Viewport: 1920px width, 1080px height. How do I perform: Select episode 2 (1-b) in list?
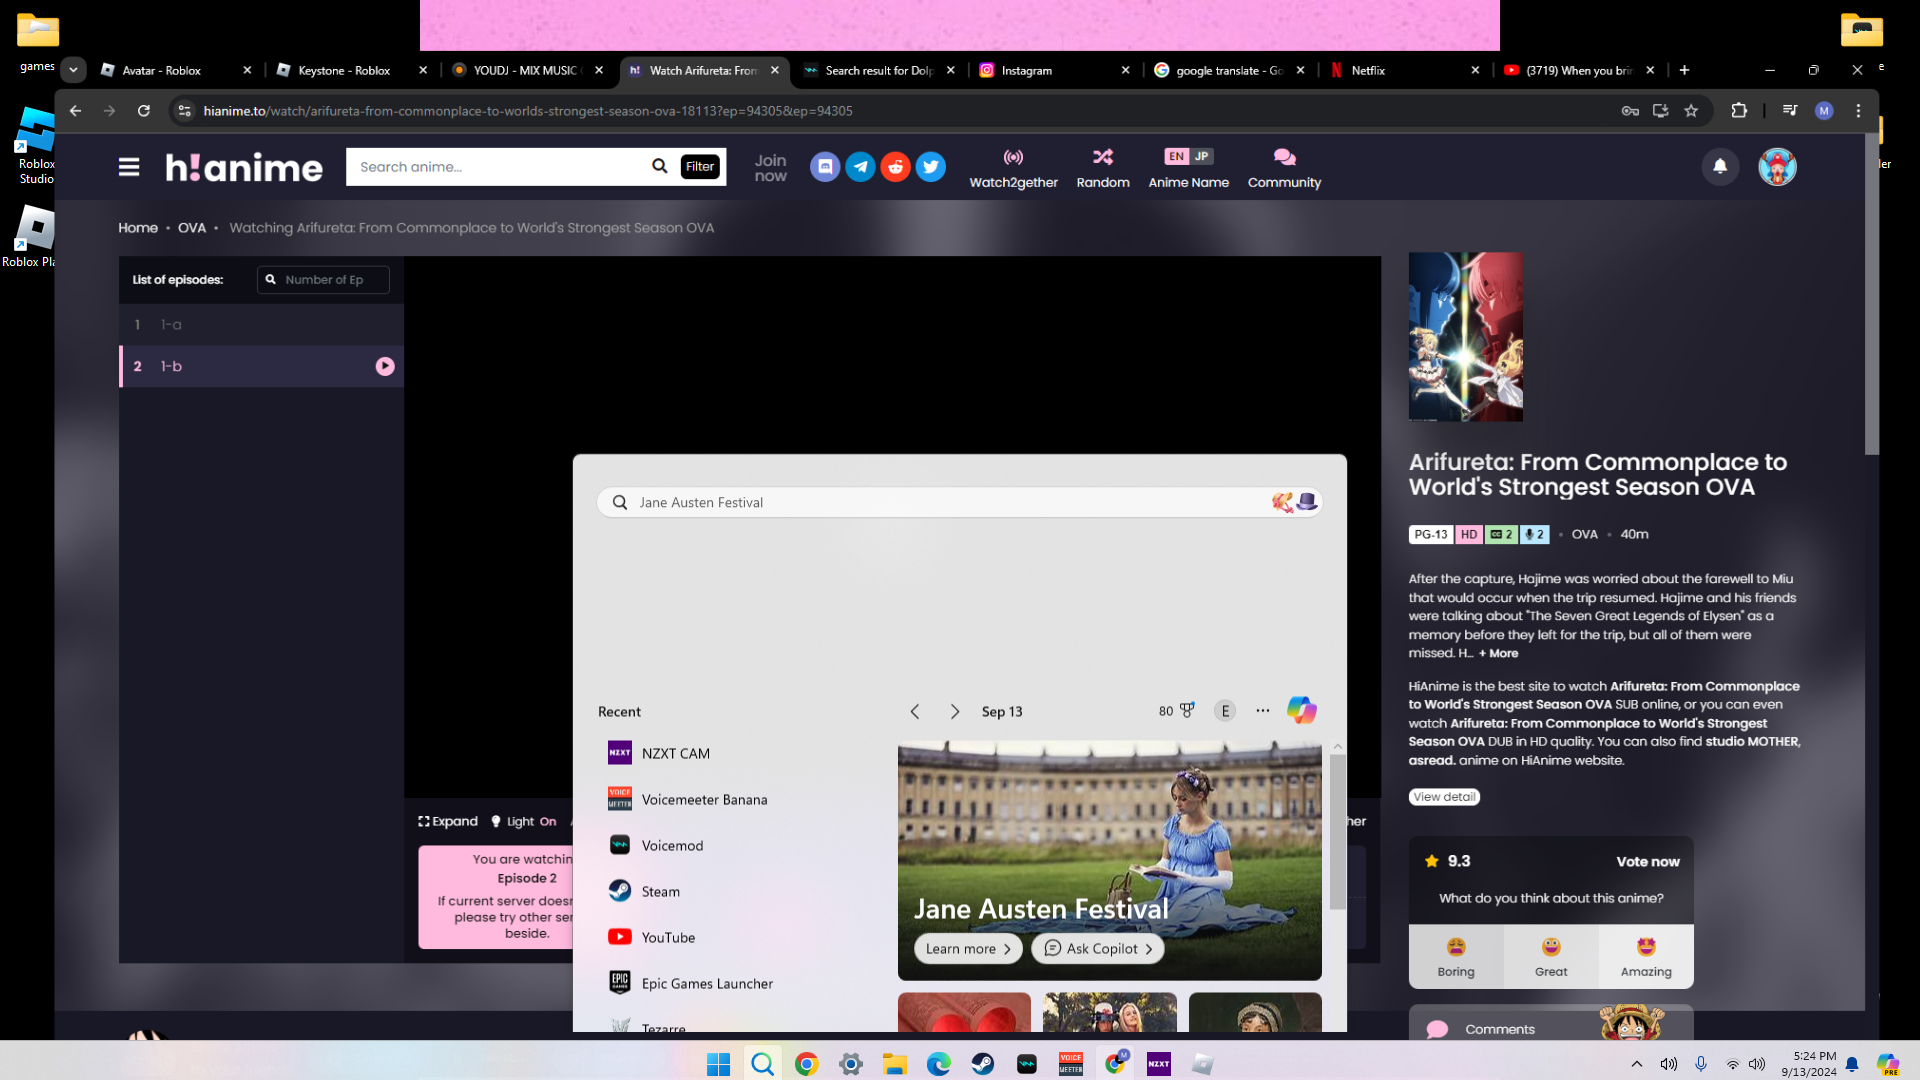tap(261, 366)
